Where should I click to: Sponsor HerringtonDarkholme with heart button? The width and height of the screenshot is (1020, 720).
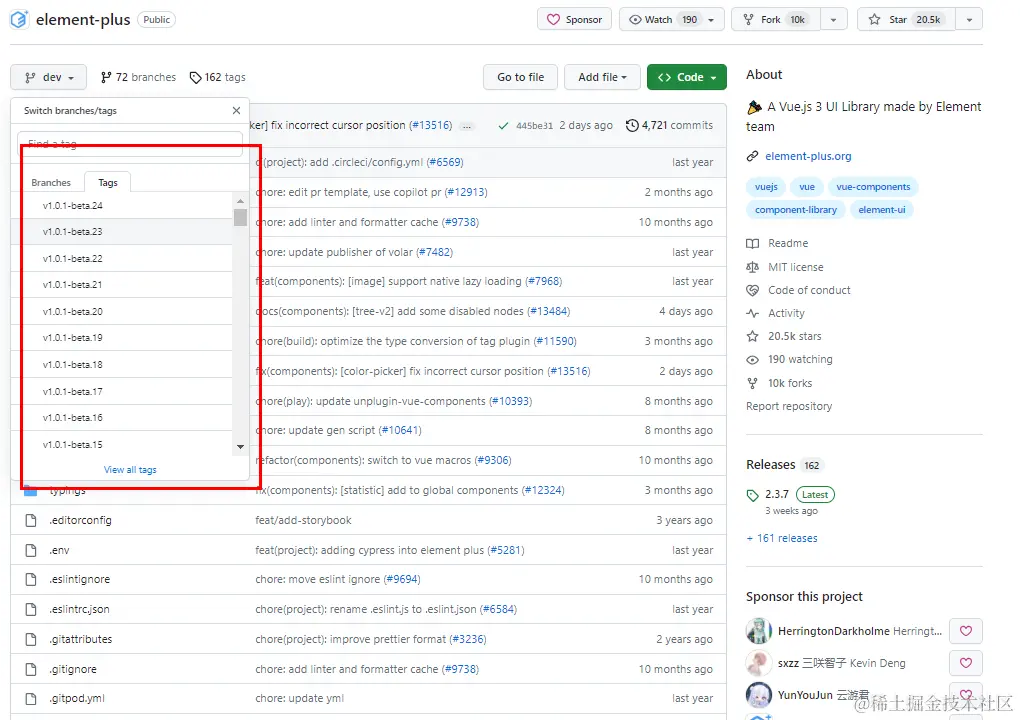(x=966, y=631)
